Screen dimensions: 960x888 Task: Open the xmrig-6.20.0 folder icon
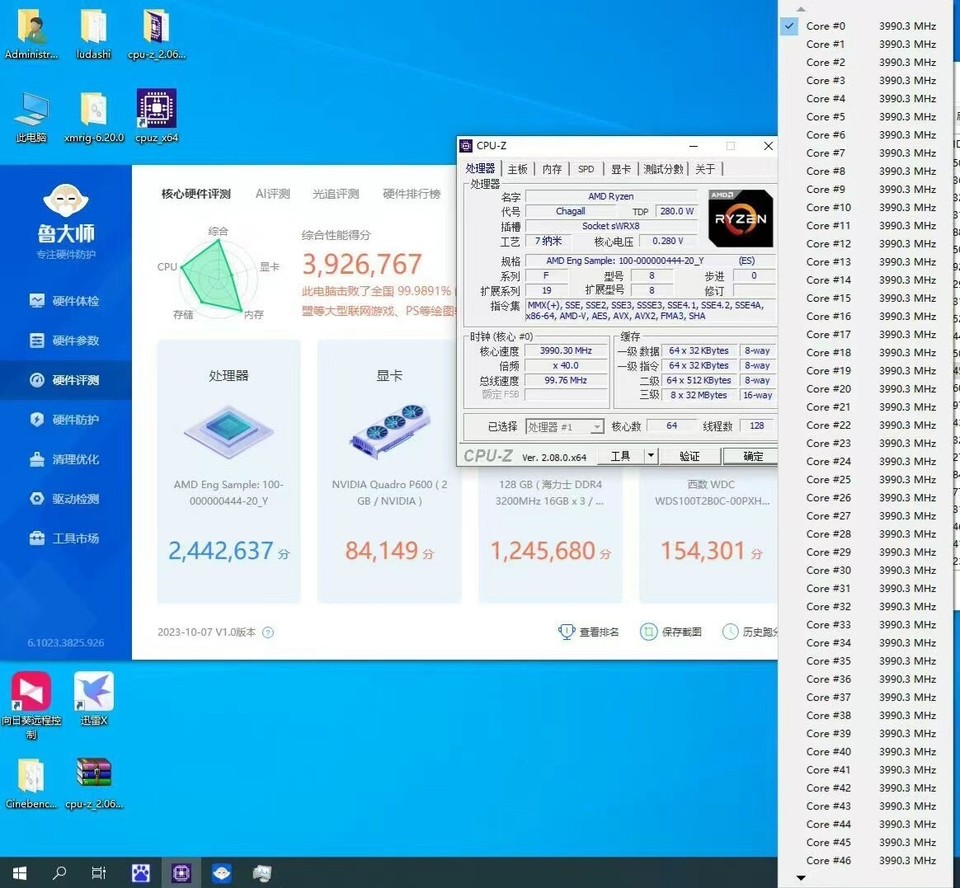(x=94, y=116)
